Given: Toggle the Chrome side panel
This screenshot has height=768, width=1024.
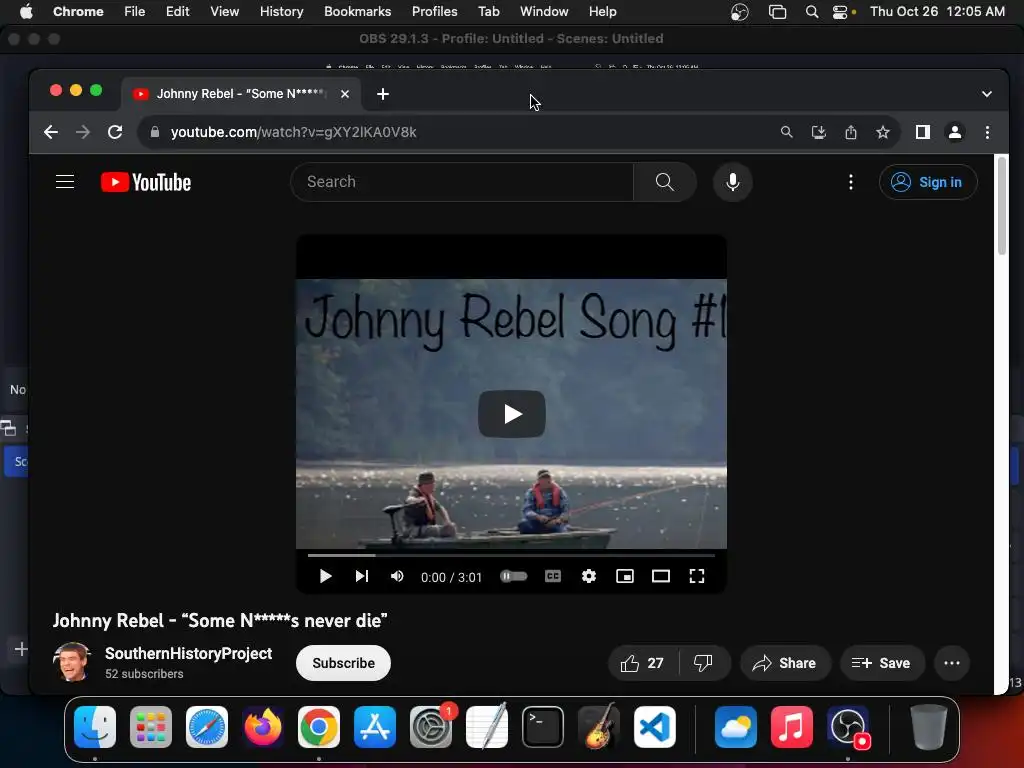Looking at the screenshot, I should (923, 132).
